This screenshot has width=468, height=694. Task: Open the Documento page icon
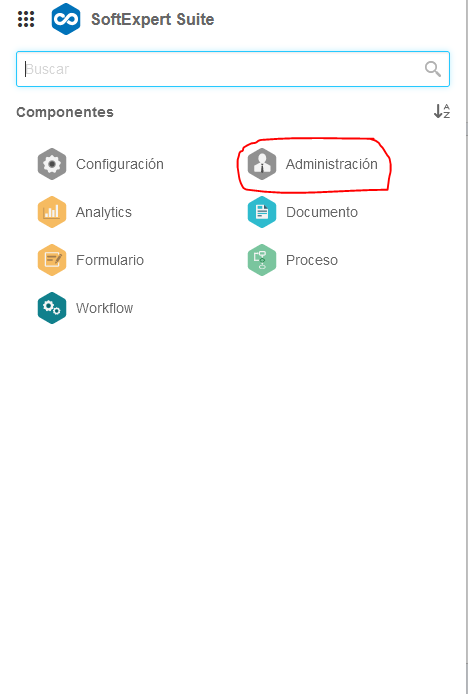[262, 212]
